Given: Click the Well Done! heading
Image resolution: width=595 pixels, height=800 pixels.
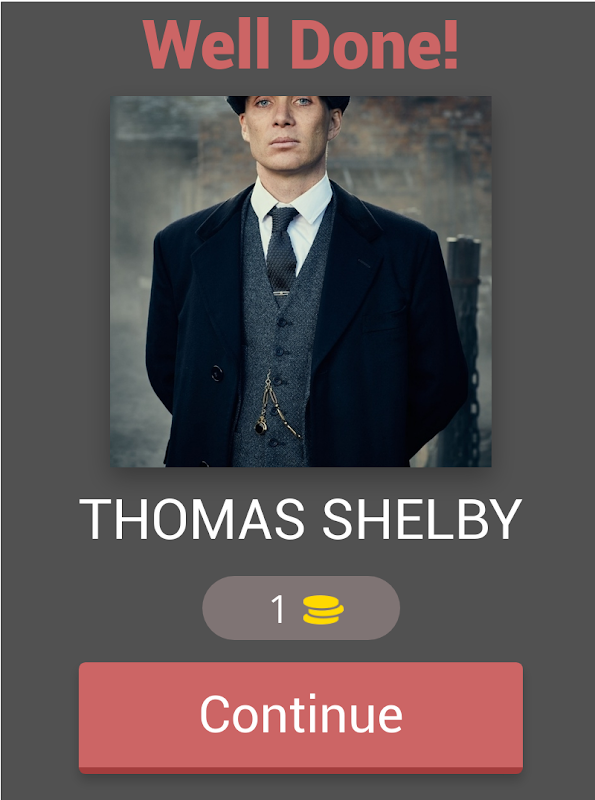Looking at the screenshot, I should pos(301,45).
